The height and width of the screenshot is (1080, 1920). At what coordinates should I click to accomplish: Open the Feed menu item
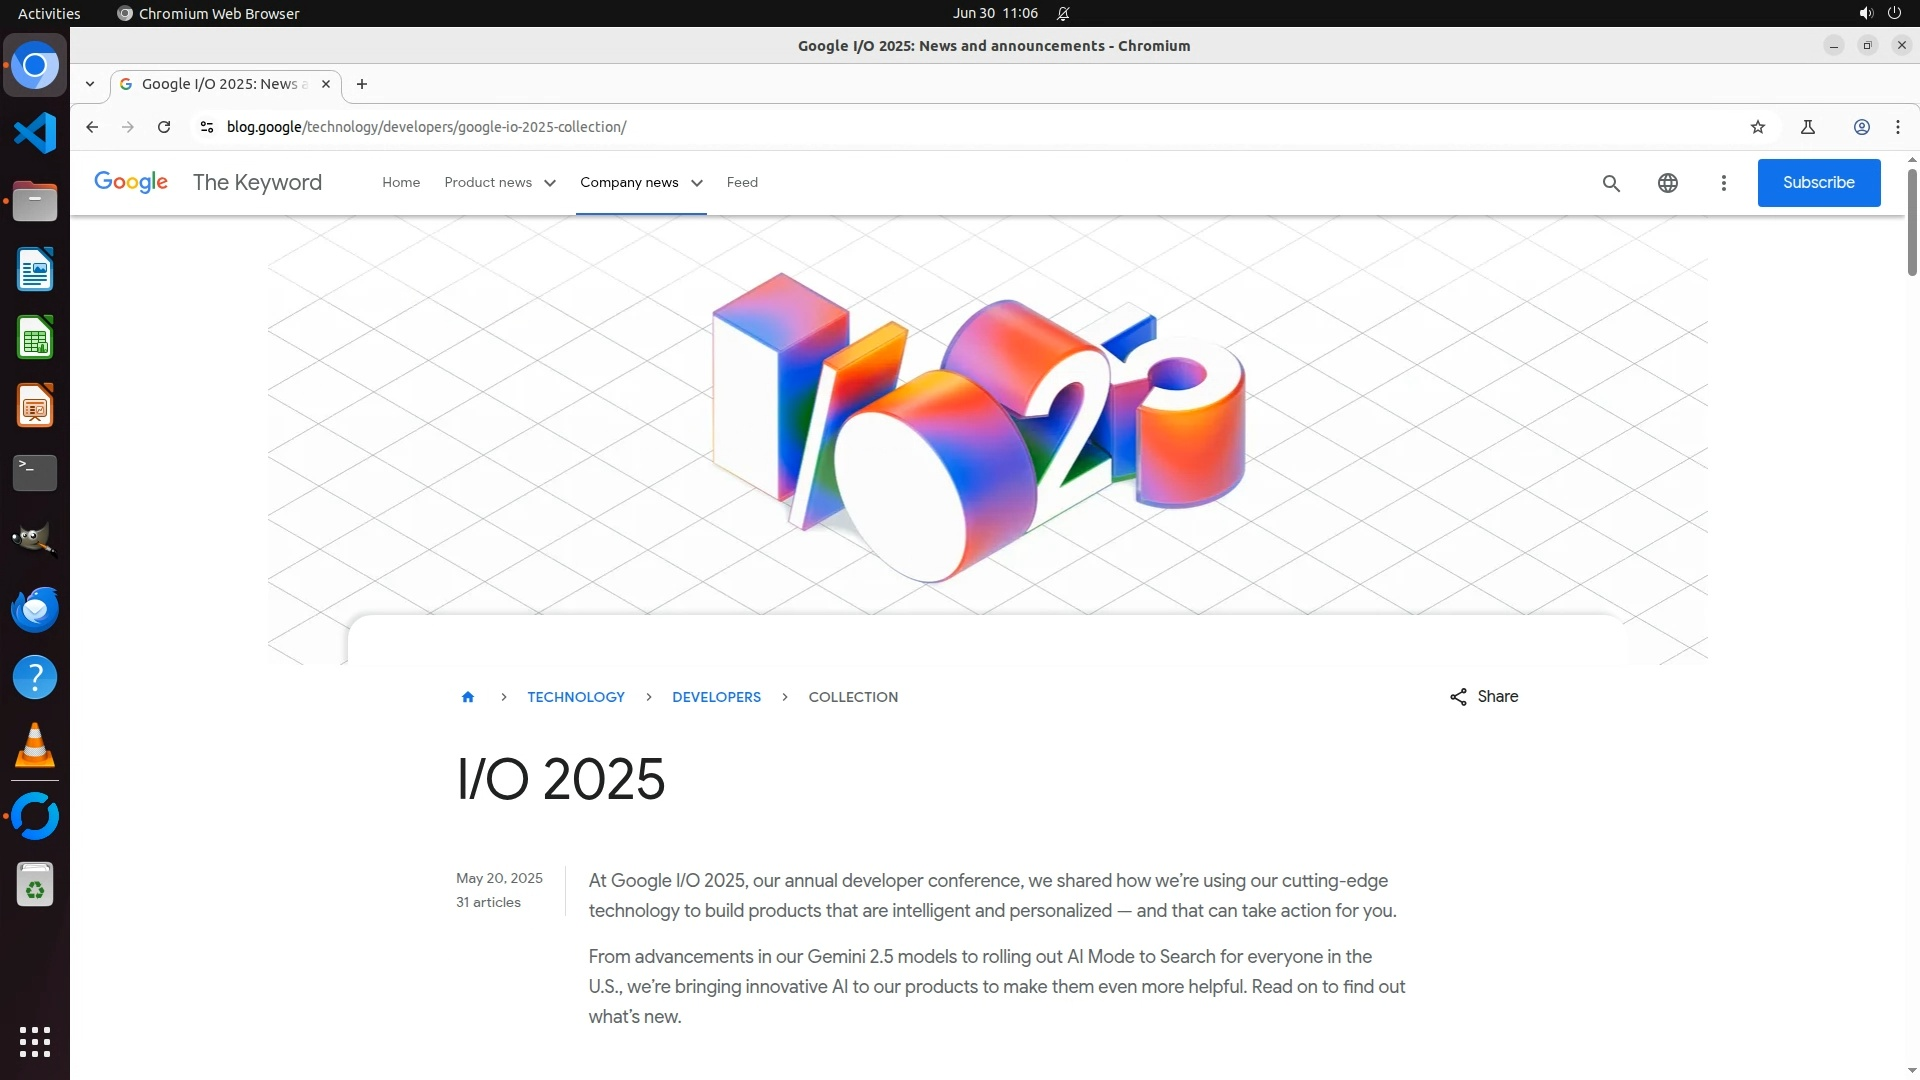742,183
